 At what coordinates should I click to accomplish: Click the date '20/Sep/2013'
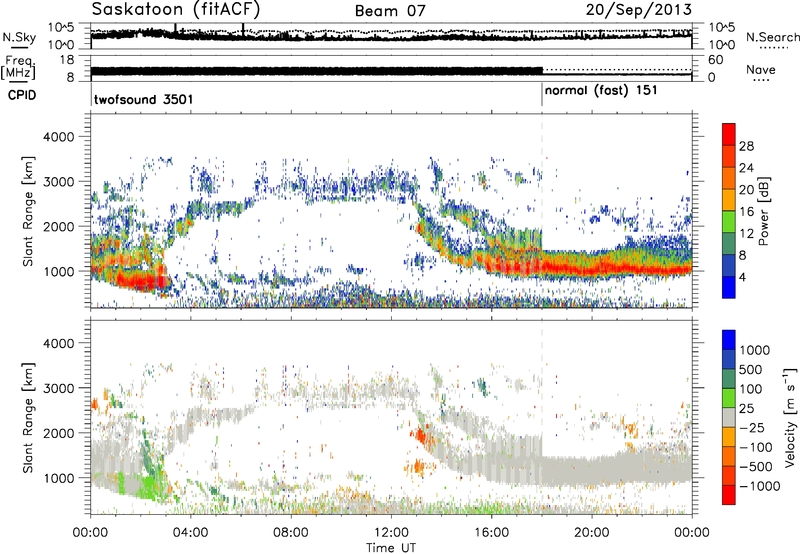(x=639, y=9)
